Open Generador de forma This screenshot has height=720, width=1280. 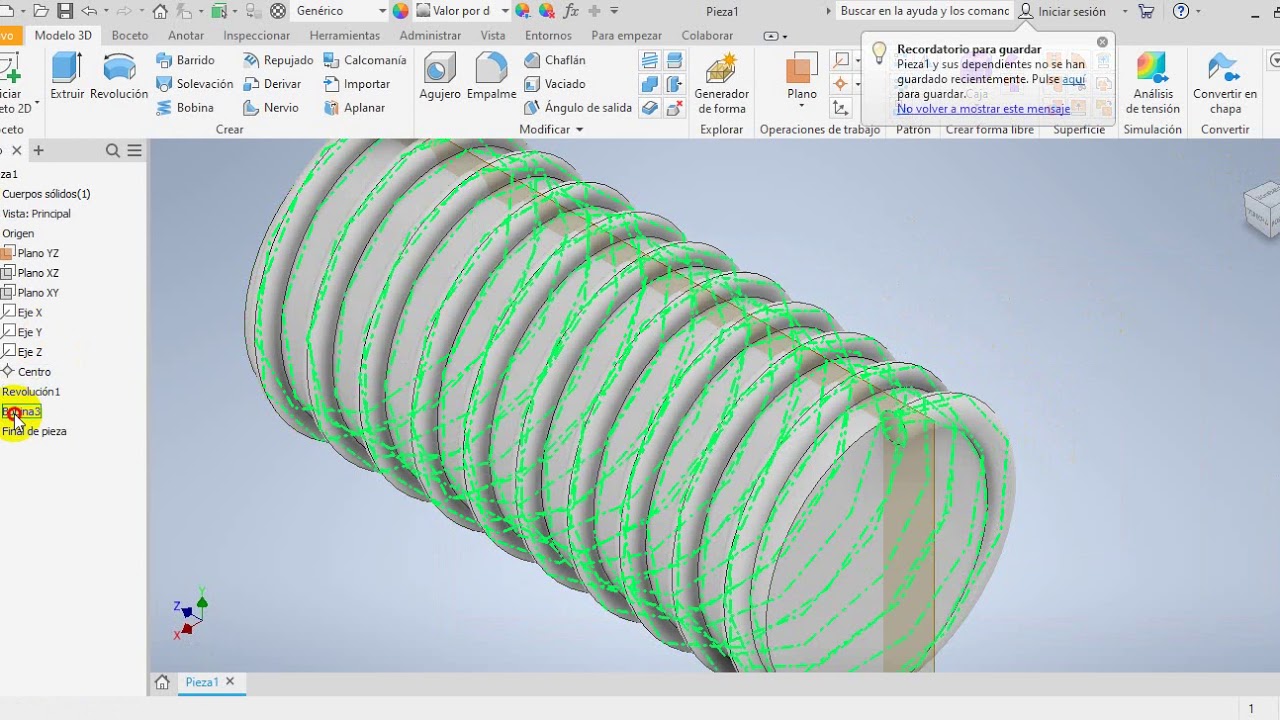(x=722, y=84)
